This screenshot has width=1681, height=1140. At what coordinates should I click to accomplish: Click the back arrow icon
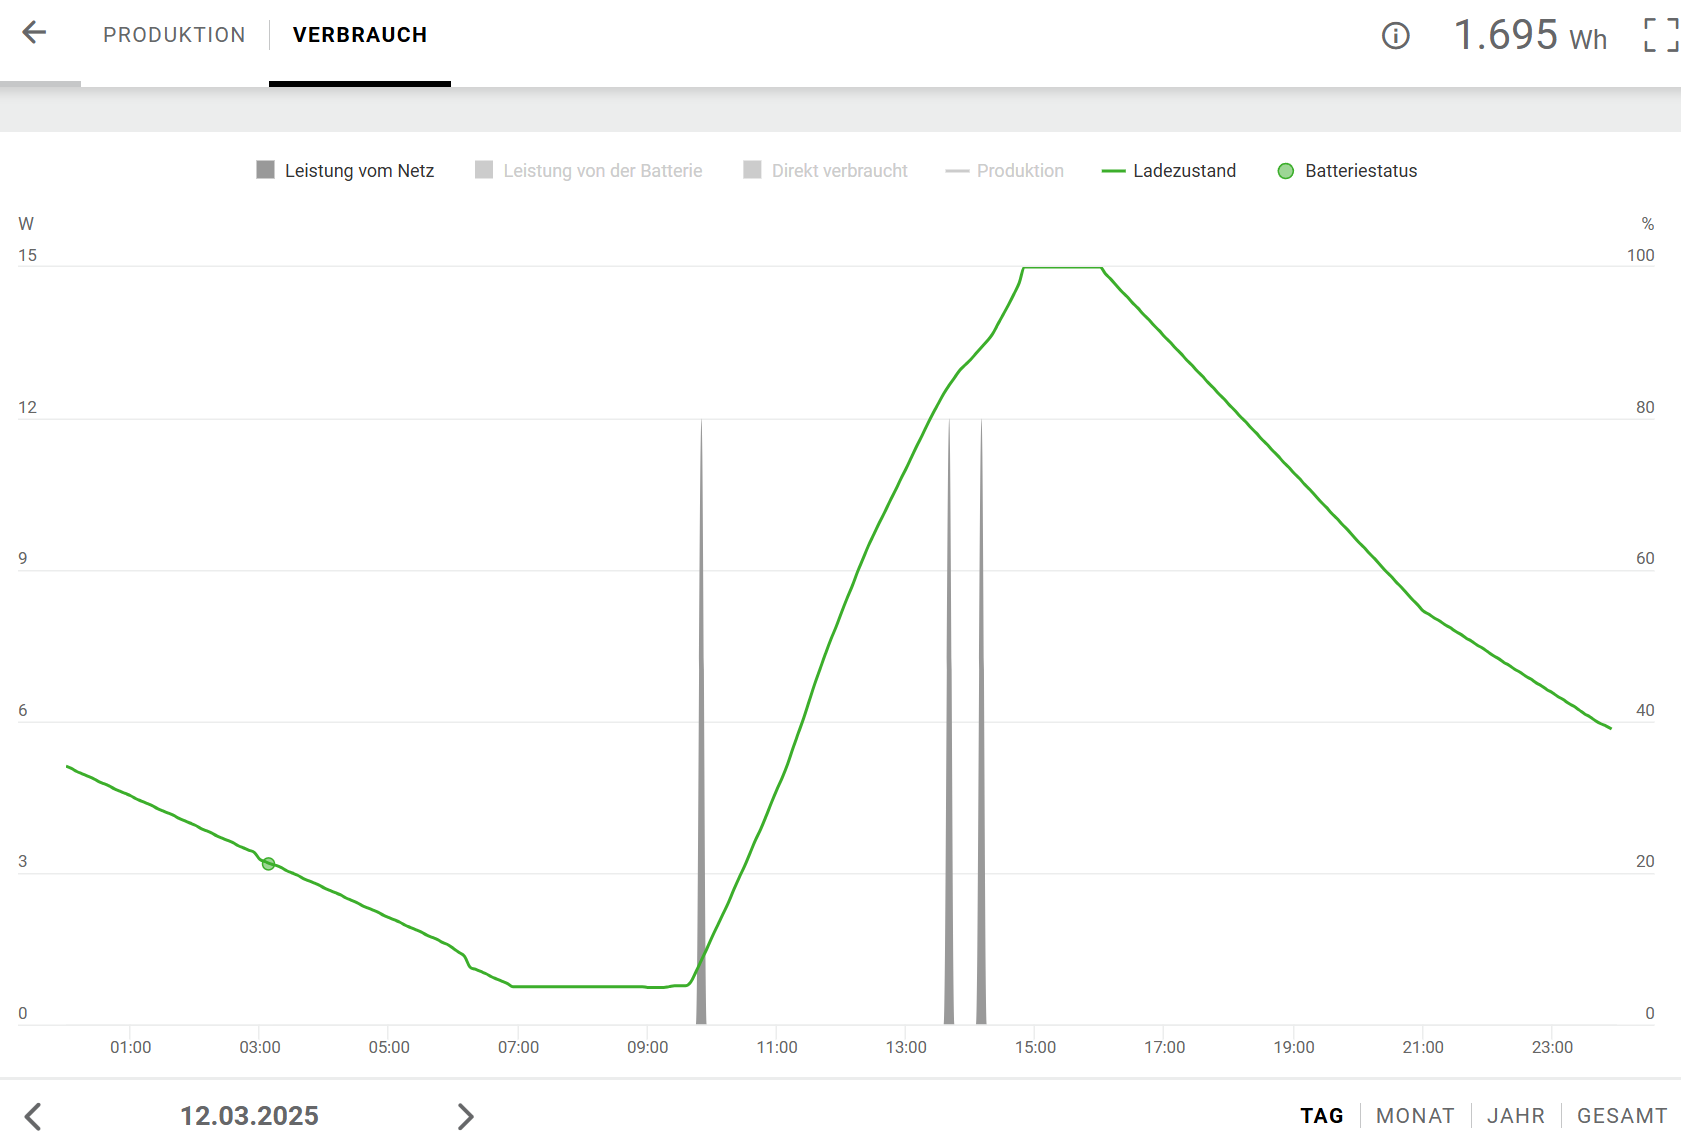click(x=34, y=33)
